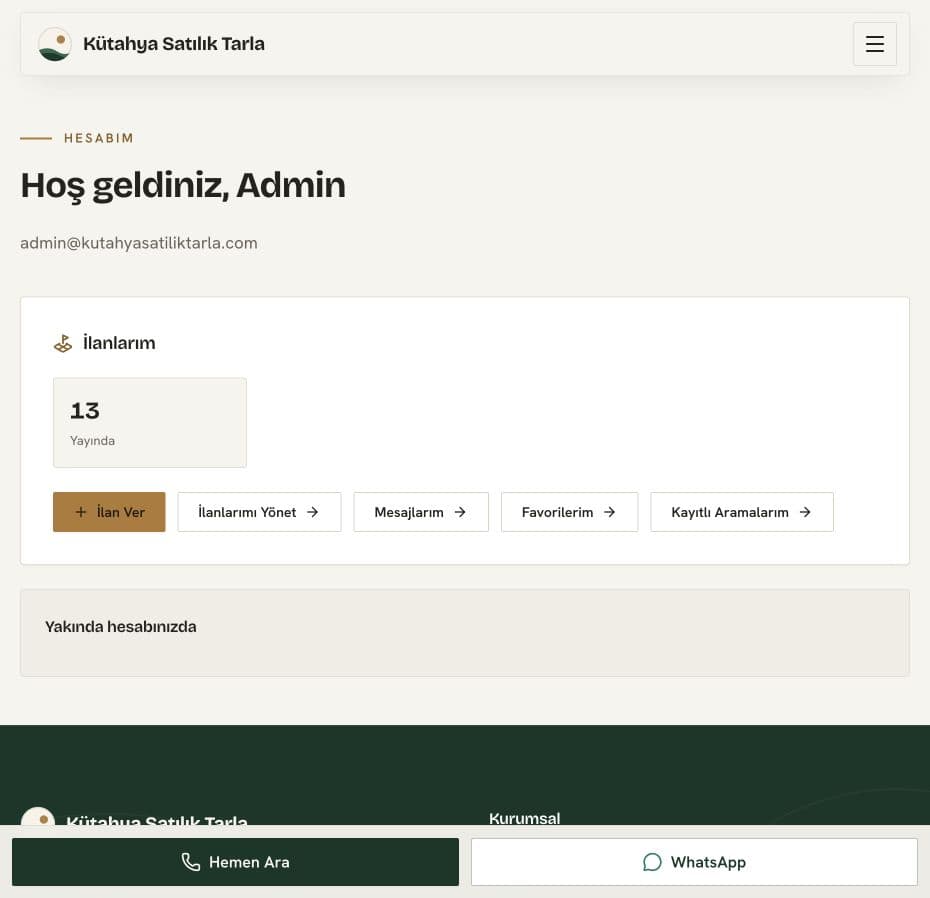Click the phone icon in Hemen Ara

click(x=190, y=862)
